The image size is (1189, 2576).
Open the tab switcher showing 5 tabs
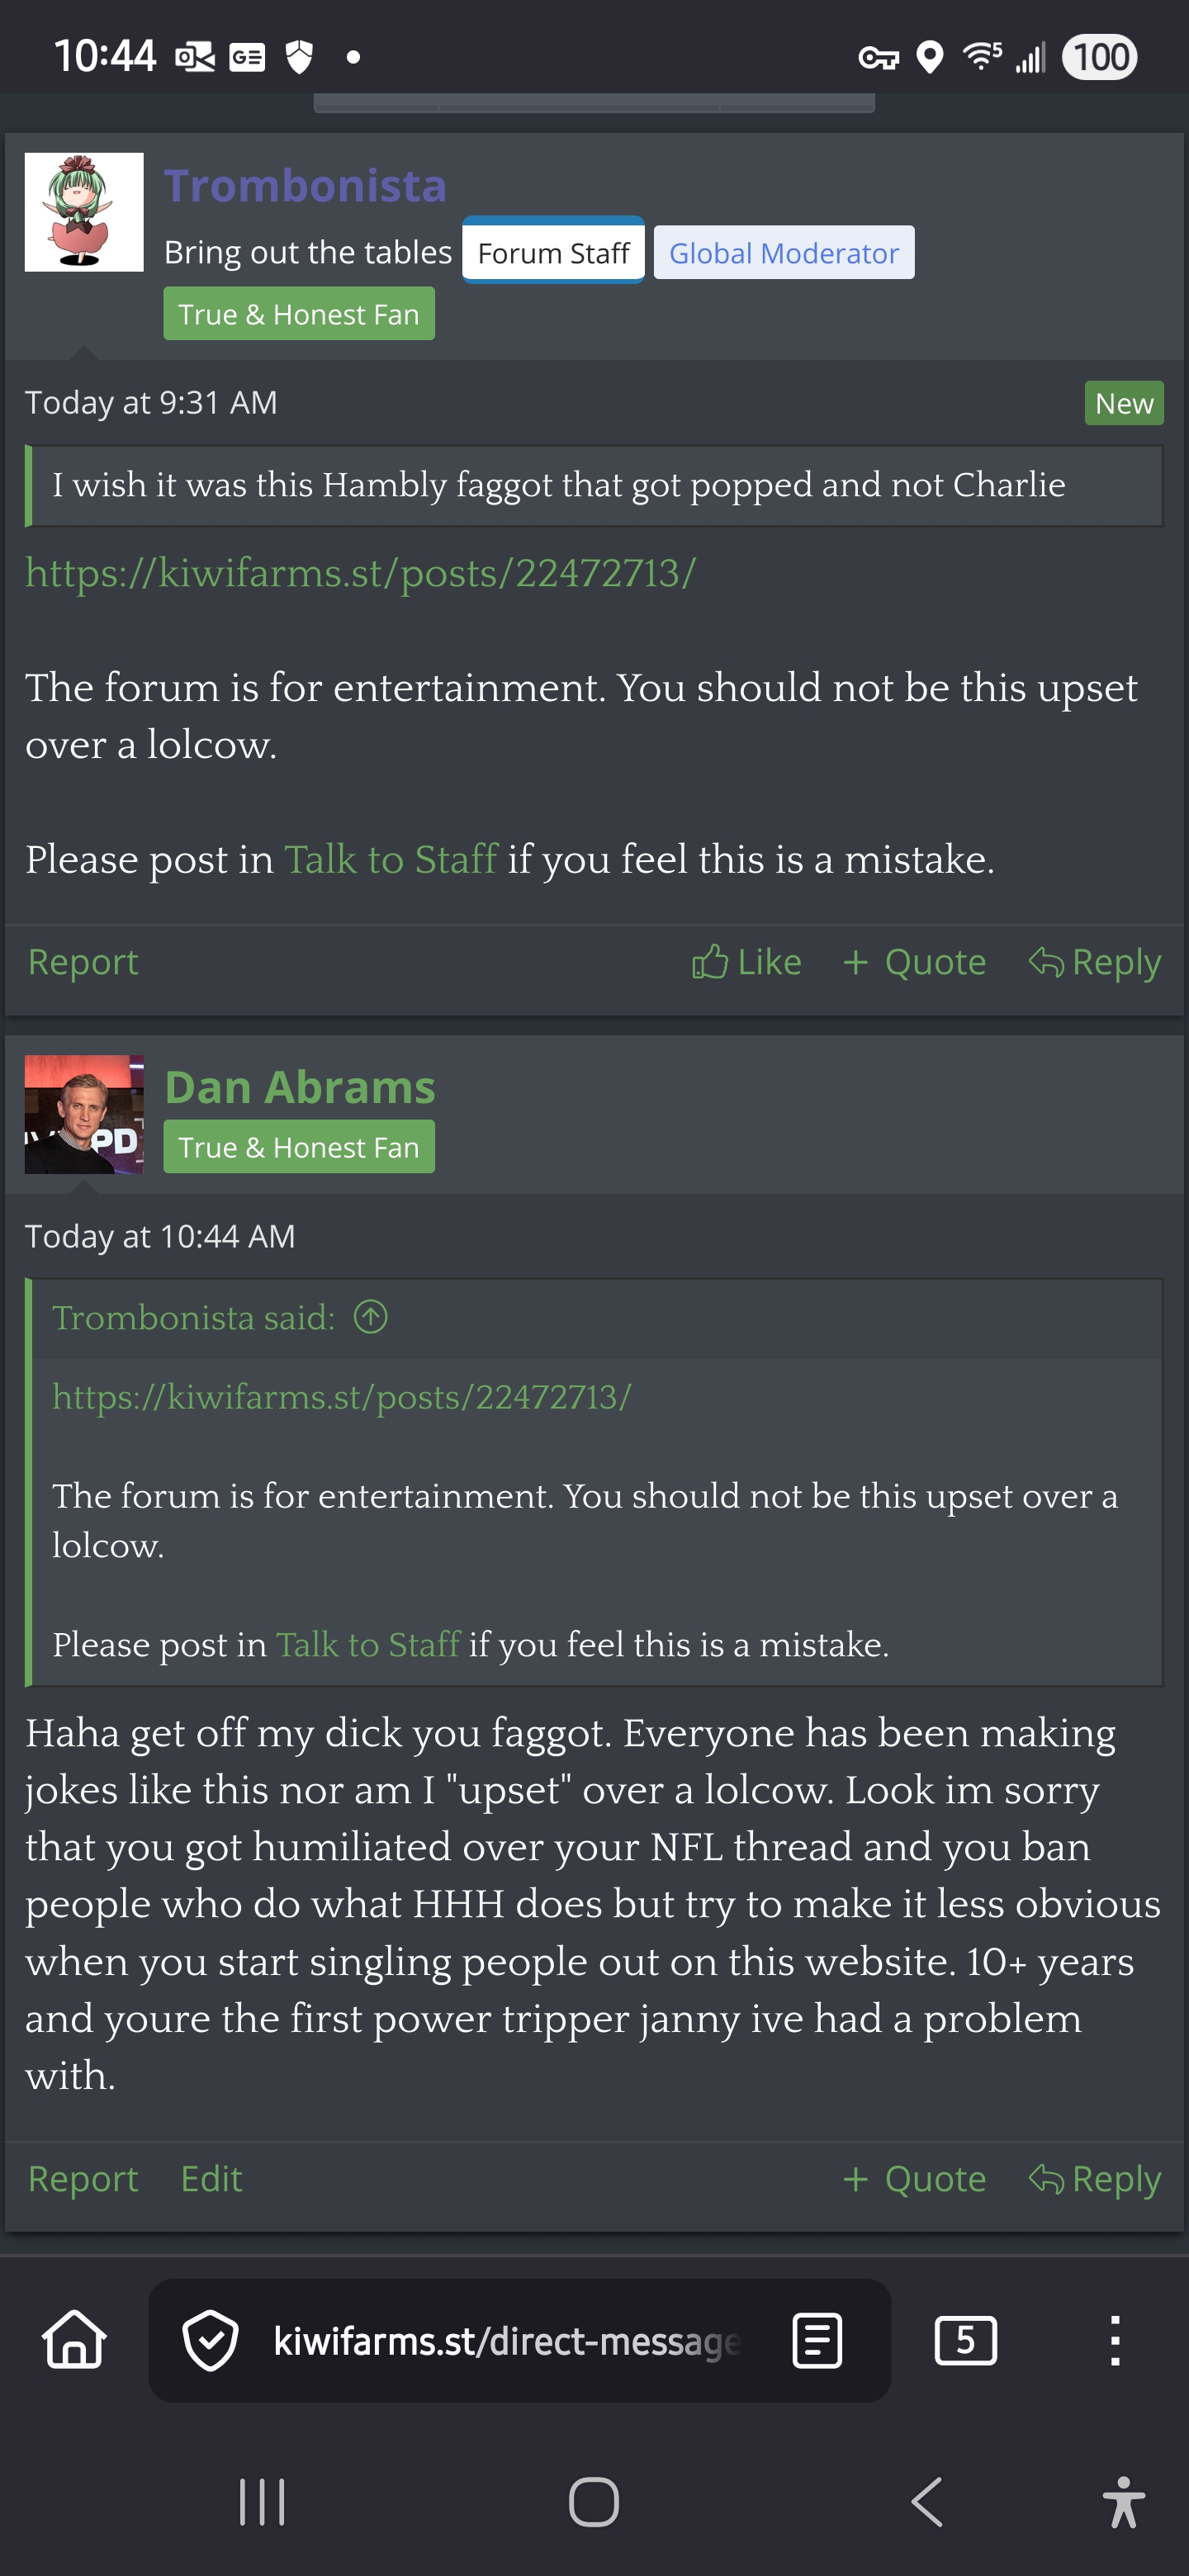(x=964, y=2340)
